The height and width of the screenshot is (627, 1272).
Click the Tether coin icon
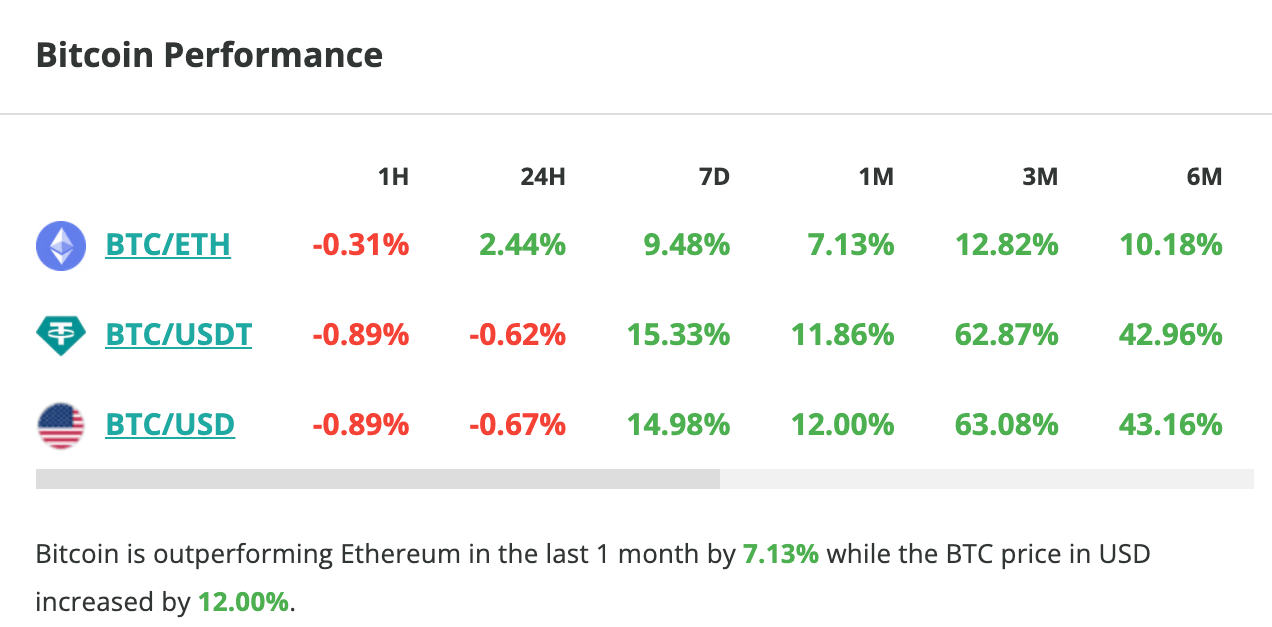(x=61, y=334)
